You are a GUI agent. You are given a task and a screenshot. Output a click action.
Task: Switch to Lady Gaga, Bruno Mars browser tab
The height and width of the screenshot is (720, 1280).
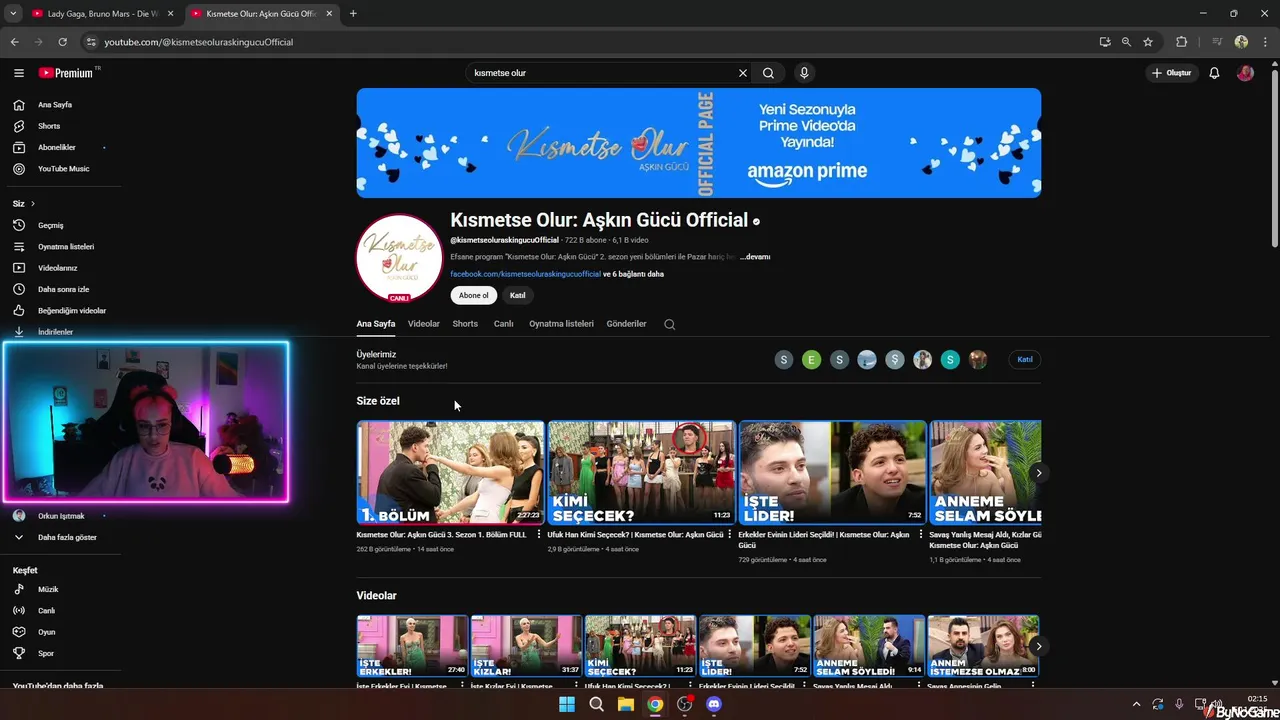[102, 14]
